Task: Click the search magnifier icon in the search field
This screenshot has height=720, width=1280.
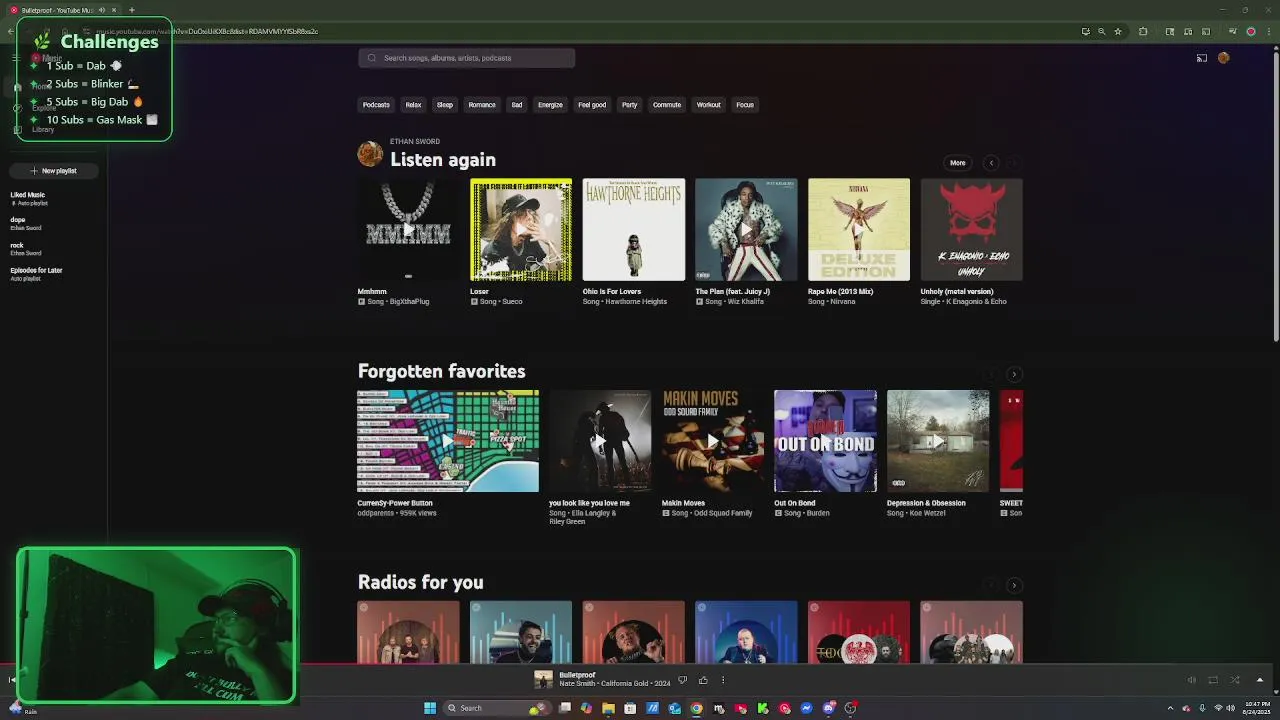Action: 372,58
